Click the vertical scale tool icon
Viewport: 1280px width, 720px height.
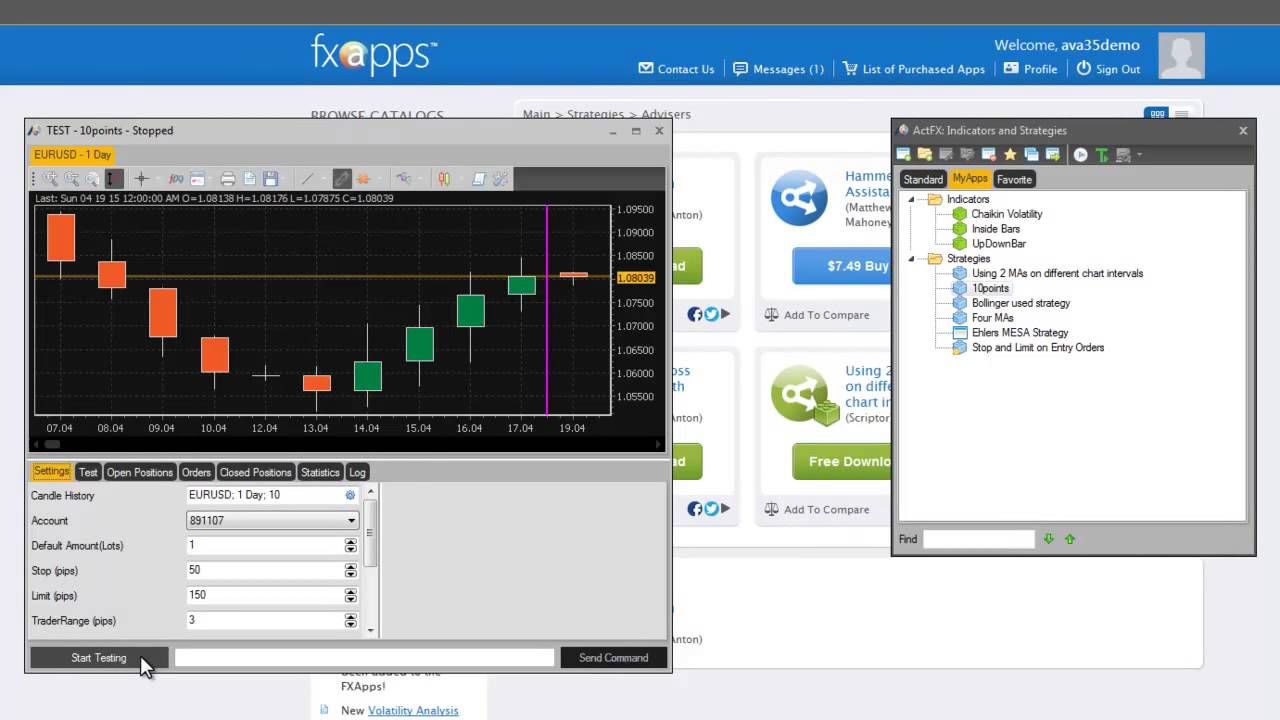(x=114, y=179)
